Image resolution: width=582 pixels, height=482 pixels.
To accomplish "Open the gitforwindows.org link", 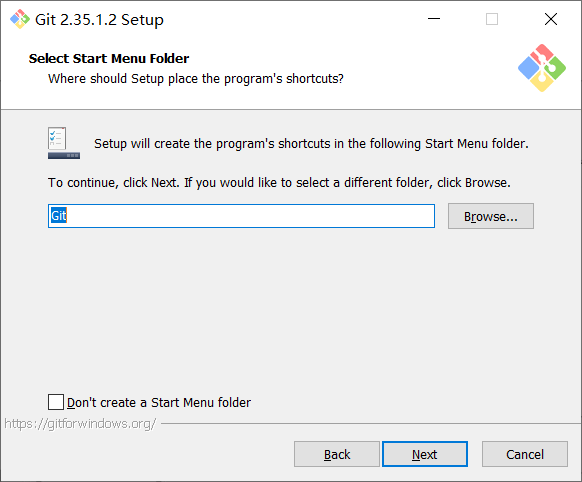I will point(80,423).
